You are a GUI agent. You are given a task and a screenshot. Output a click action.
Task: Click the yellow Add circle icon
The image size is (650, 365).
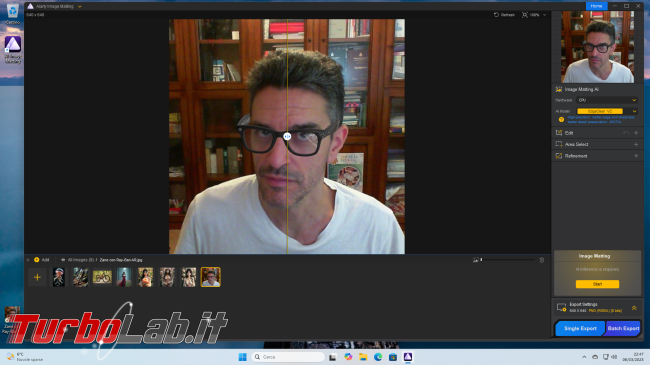[x=36, y=260]
